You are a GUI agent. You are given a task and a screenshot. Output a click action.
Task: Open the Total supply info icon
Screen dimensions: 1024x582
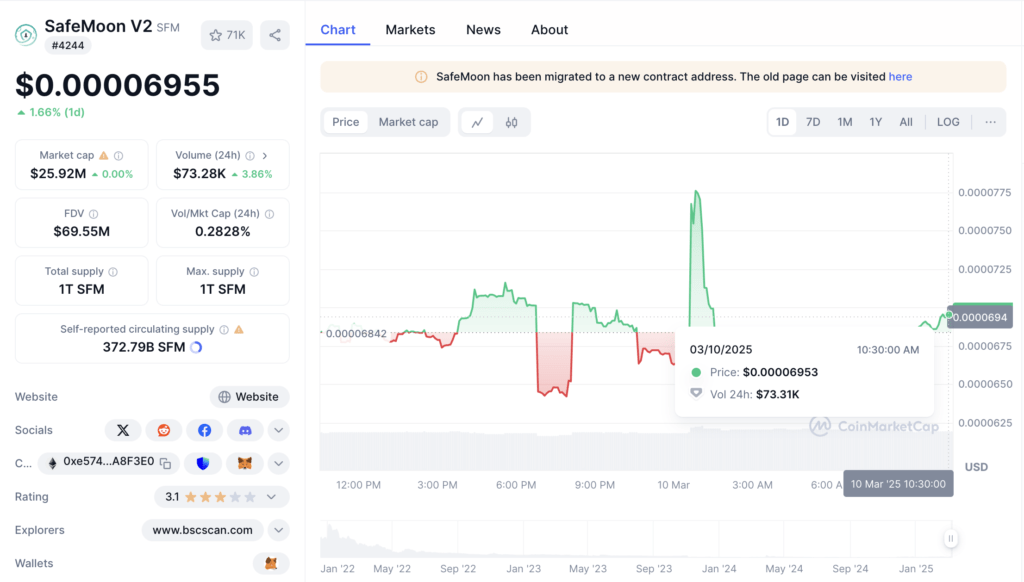(113, 272)
